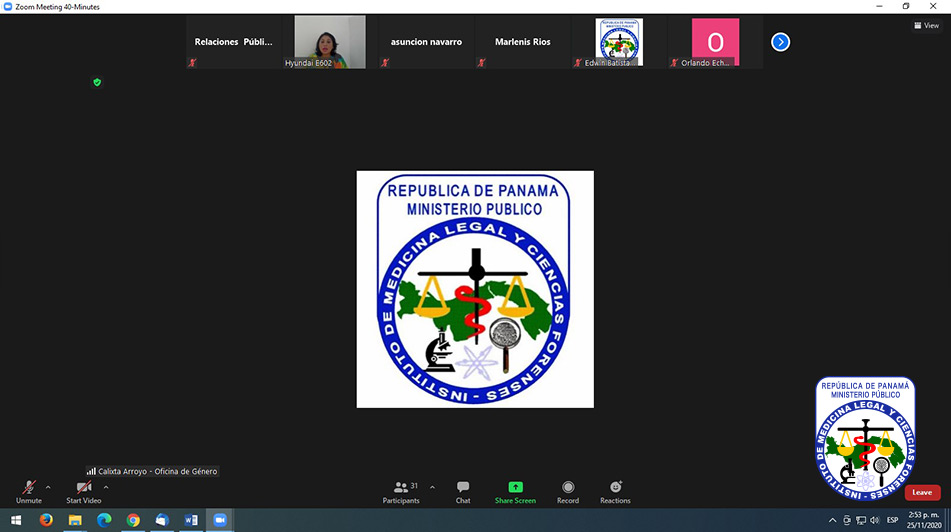Select the Hyundai E602 video thumbnail
This screenshot has width=951, height=532.
(330, 42)
